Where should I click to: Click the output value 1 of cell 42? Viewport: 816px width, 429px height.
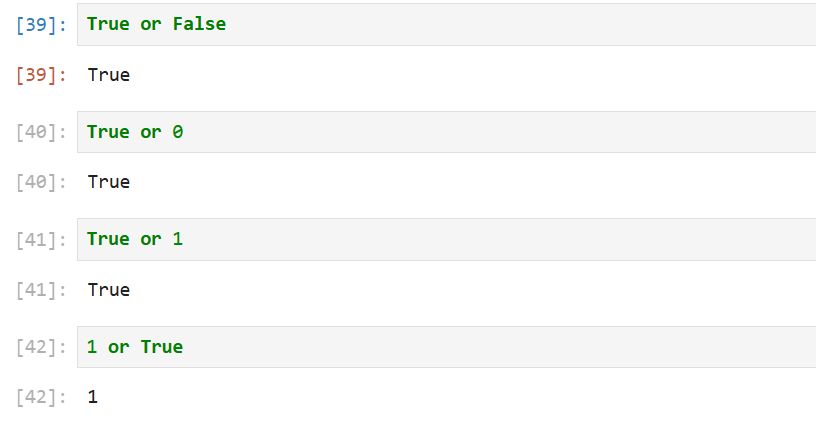(93, 397)
